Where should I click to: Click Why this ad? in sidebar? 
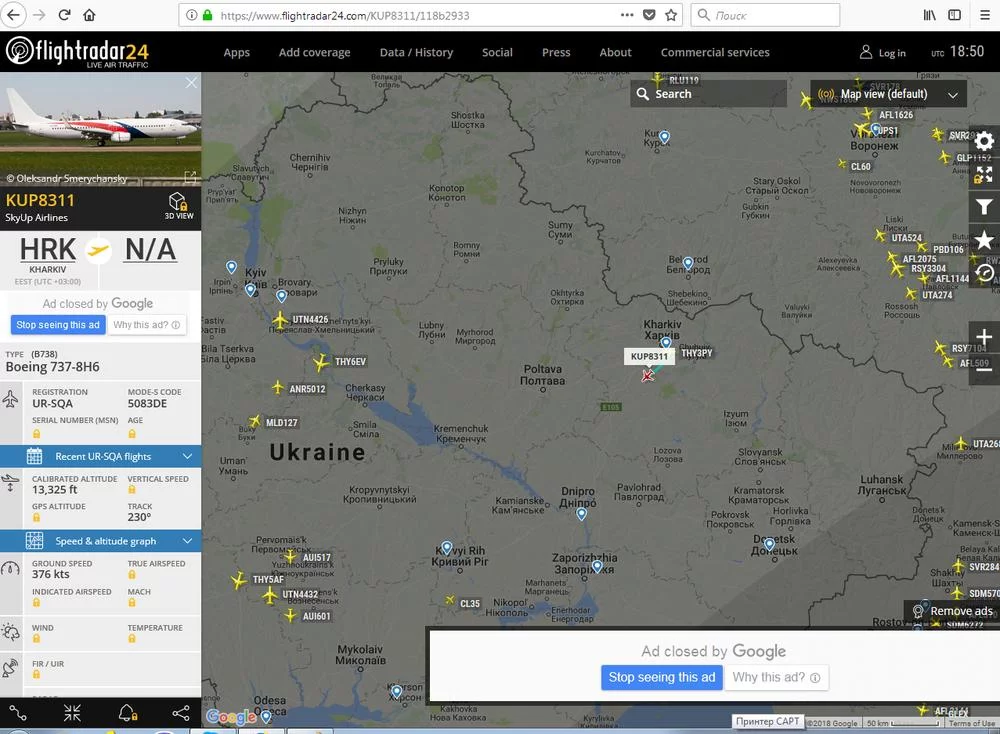(147, 325)
